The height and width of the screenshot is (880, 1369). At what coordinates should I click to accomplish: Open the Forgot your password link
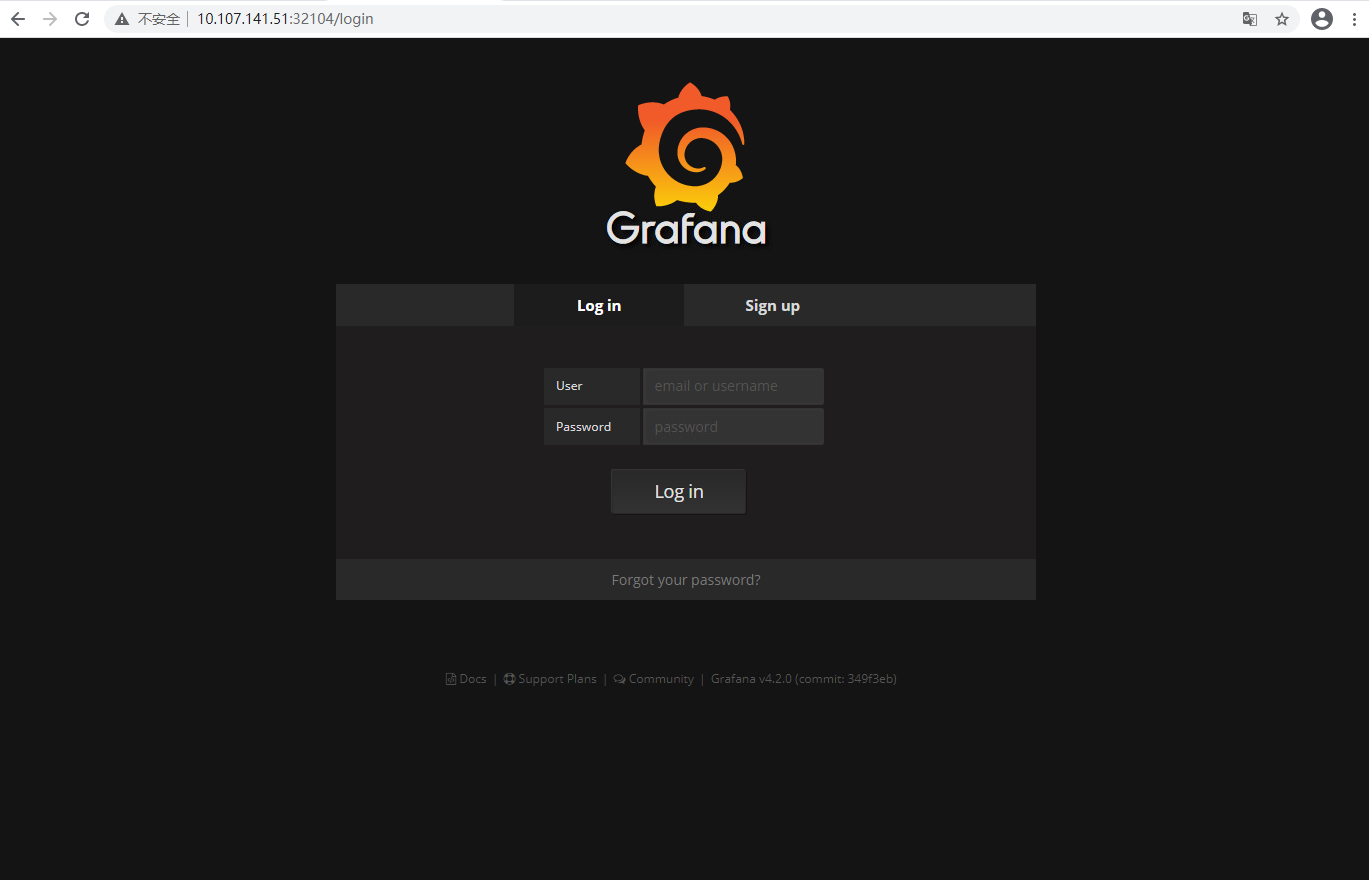[686, 580]
